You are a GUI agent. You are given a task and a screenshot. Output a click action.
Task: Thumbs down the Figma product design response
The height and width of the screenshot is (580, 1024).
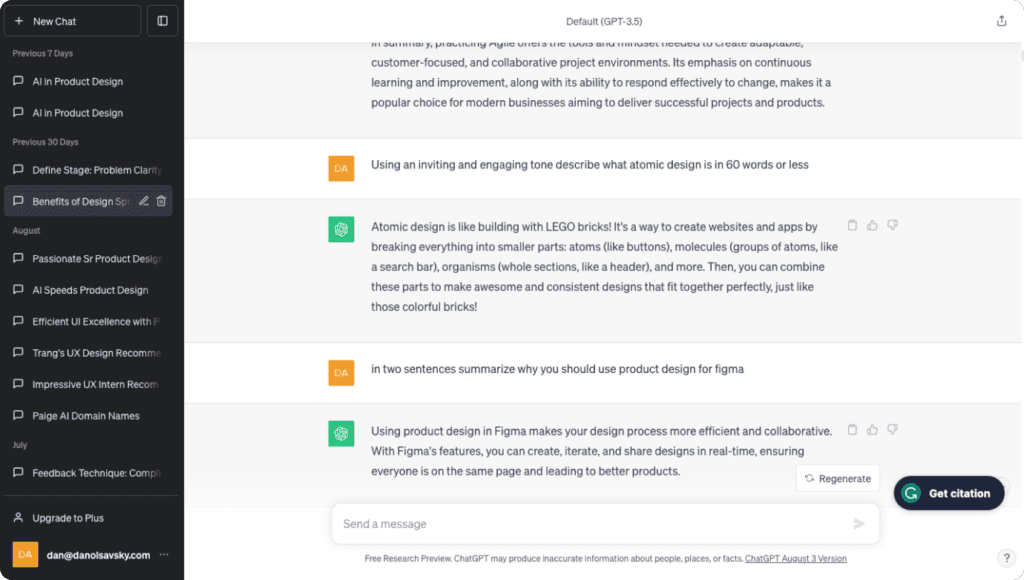click(x=892, y=430)
